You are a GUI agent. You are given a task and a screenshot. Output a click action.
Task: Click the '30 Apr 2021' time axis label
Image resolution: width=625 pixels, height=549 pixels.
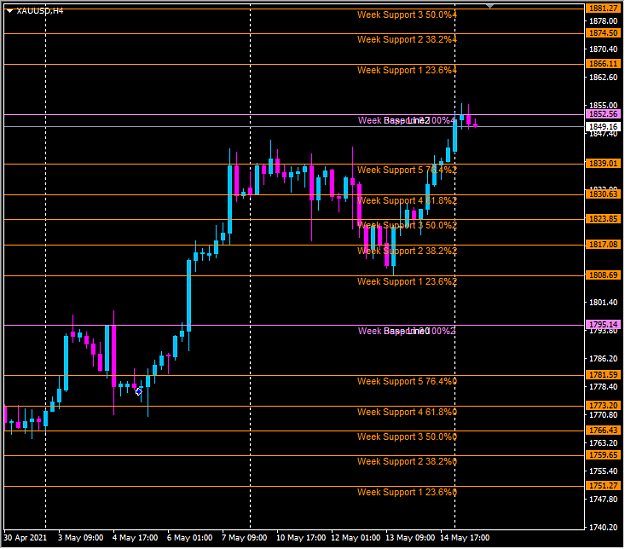(x=25, y=538)
